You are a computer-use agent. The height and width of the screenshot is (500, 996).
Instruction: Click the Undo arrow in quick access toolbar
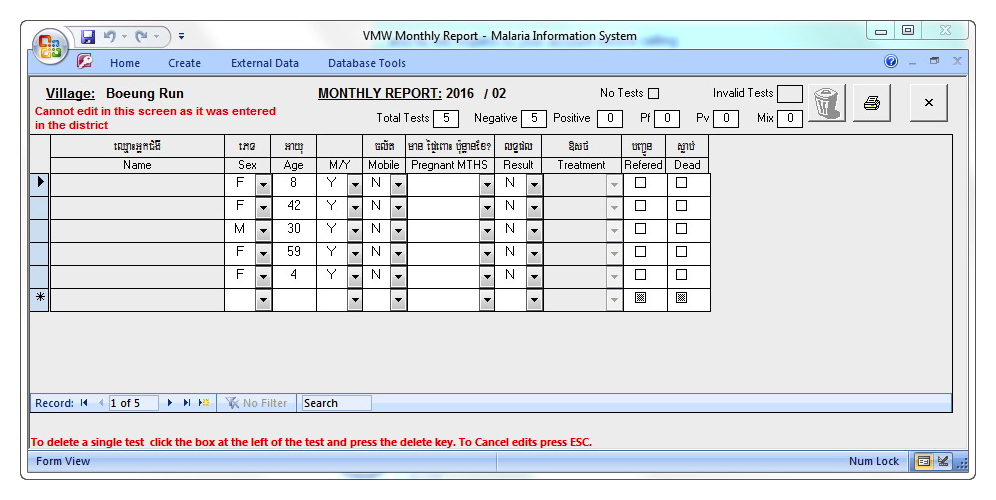pyautogui.click(x=109, y=36)
